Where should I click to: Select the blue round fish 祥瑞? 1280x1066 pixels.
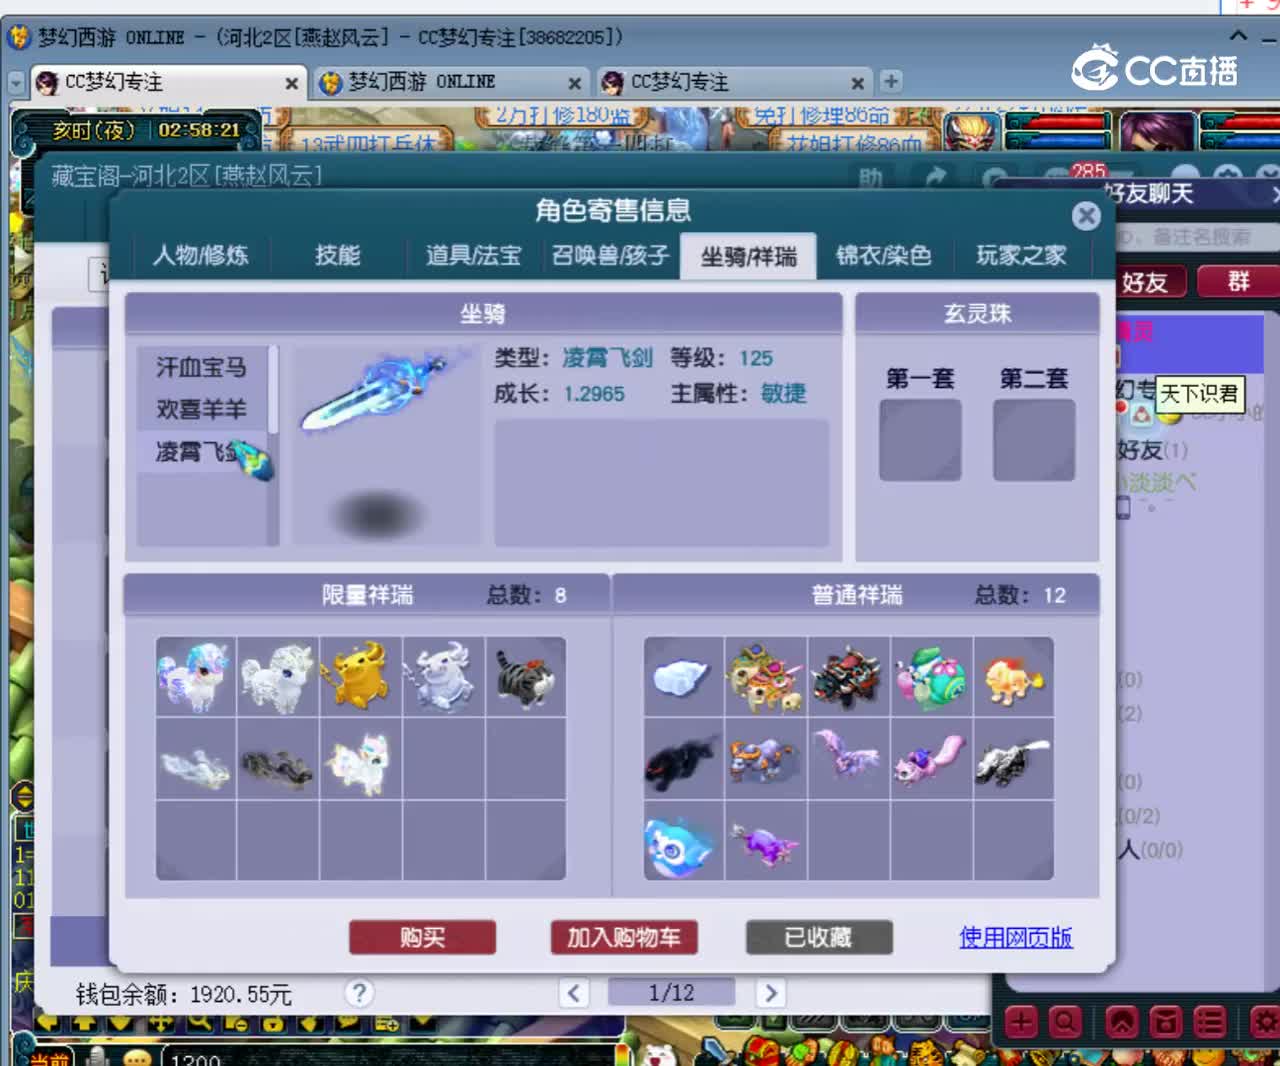[x=684, y=841]
